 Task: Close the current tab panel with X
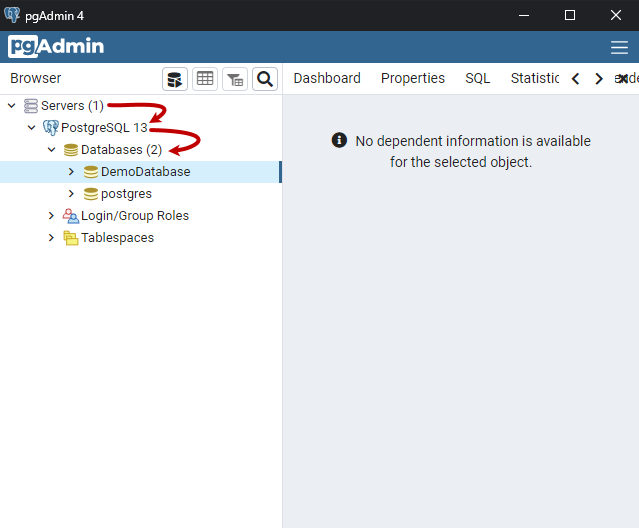pos(622,79)
